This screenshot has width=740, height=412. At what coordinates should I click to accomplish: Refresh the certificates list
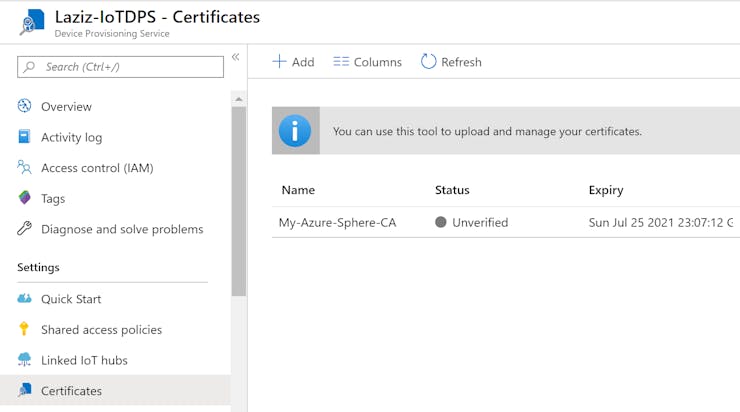(x=451, y=62)
